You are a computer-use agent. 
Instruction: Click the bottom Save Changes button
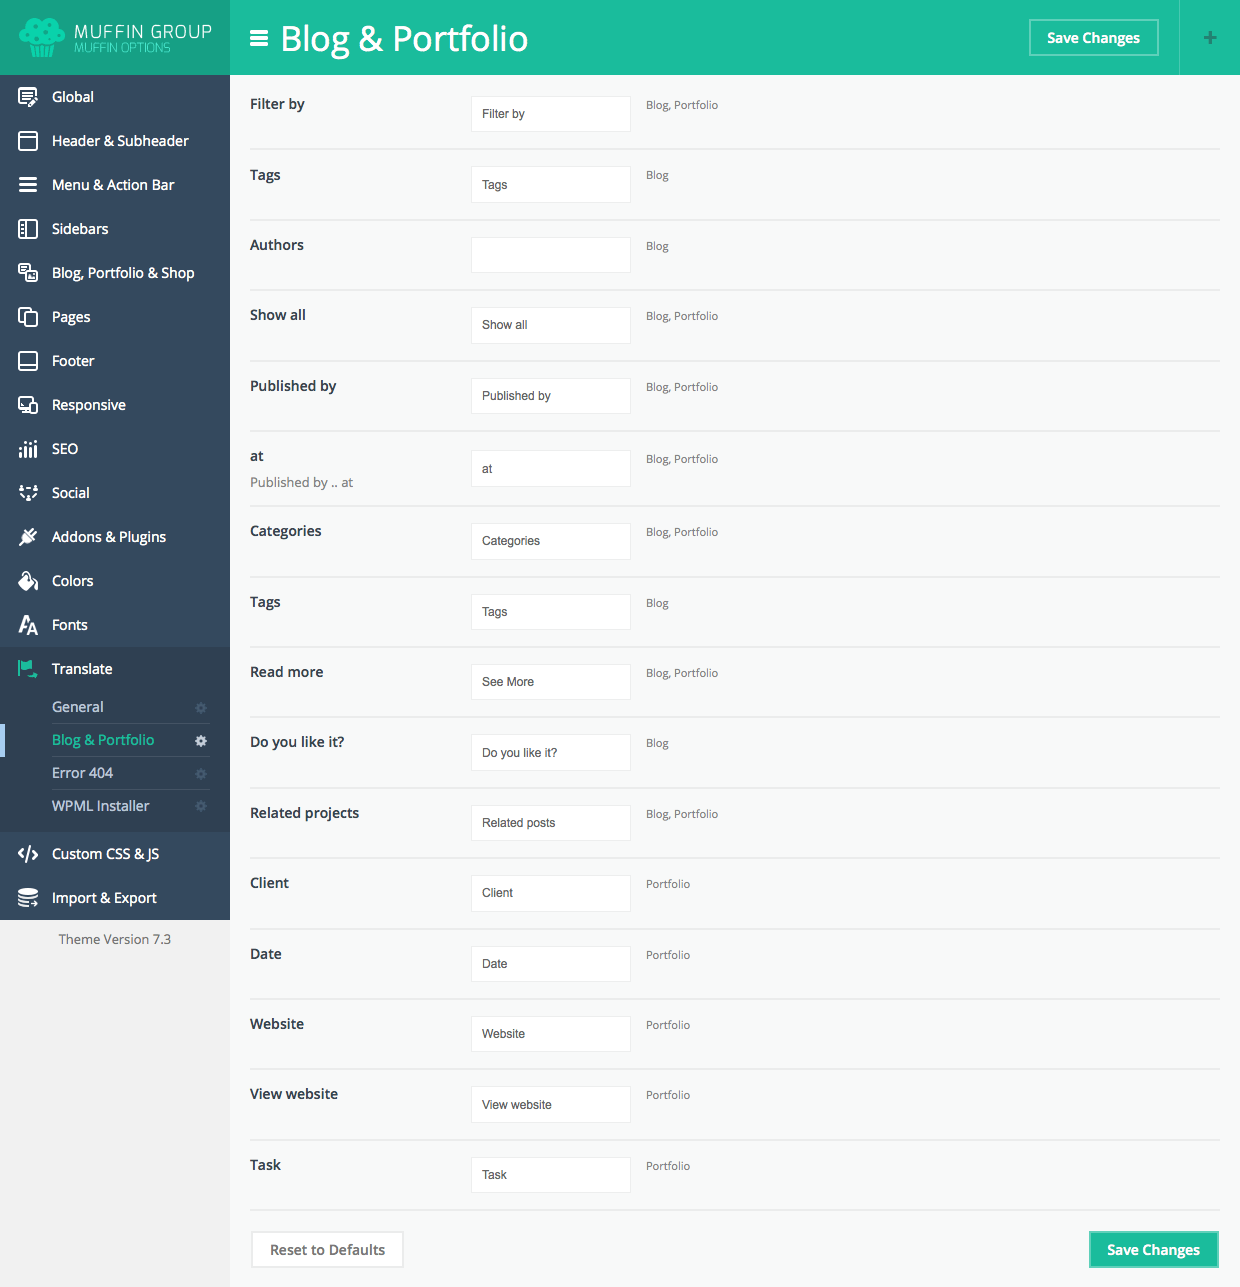click(x=1153, y=1250)
